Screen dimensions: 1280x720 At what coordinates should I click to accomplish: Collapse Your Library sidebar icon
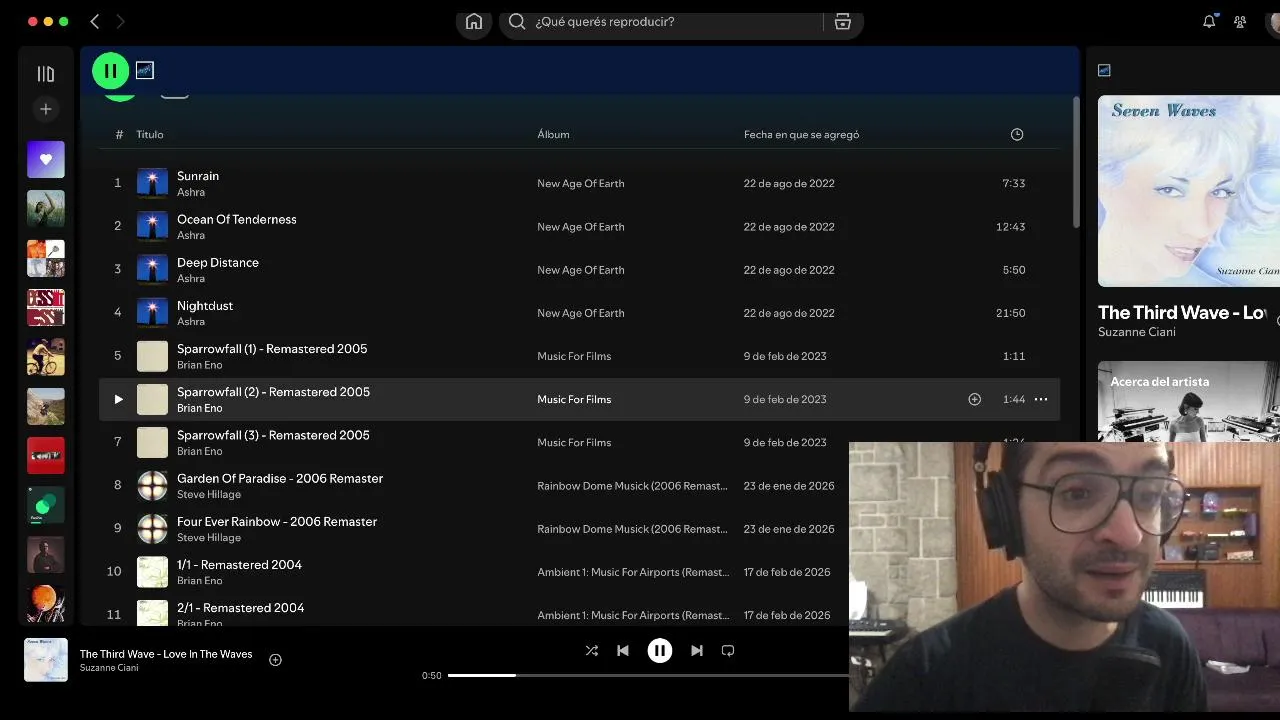pos(45,74)
